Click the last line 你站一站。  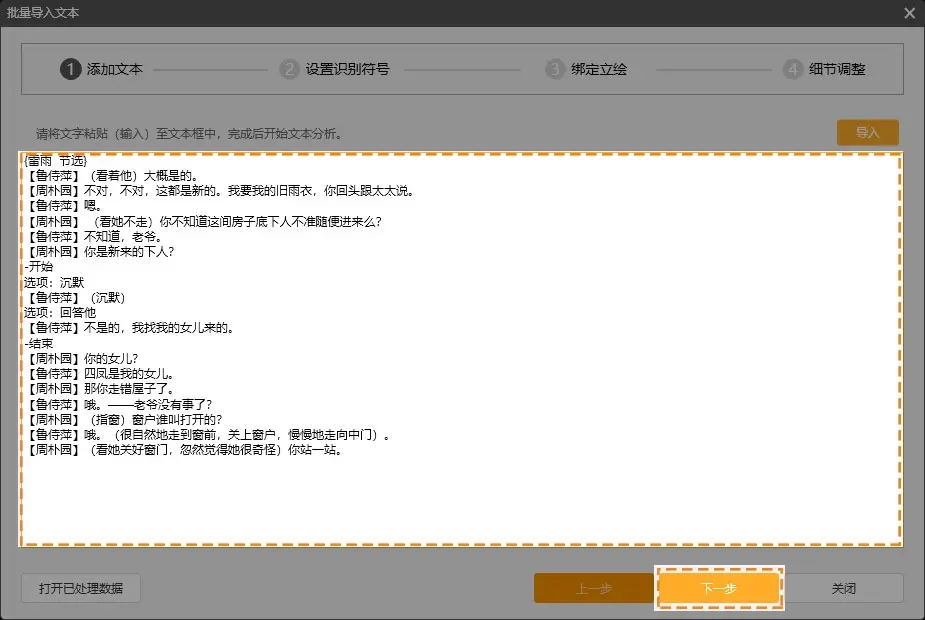pos(185,450)
